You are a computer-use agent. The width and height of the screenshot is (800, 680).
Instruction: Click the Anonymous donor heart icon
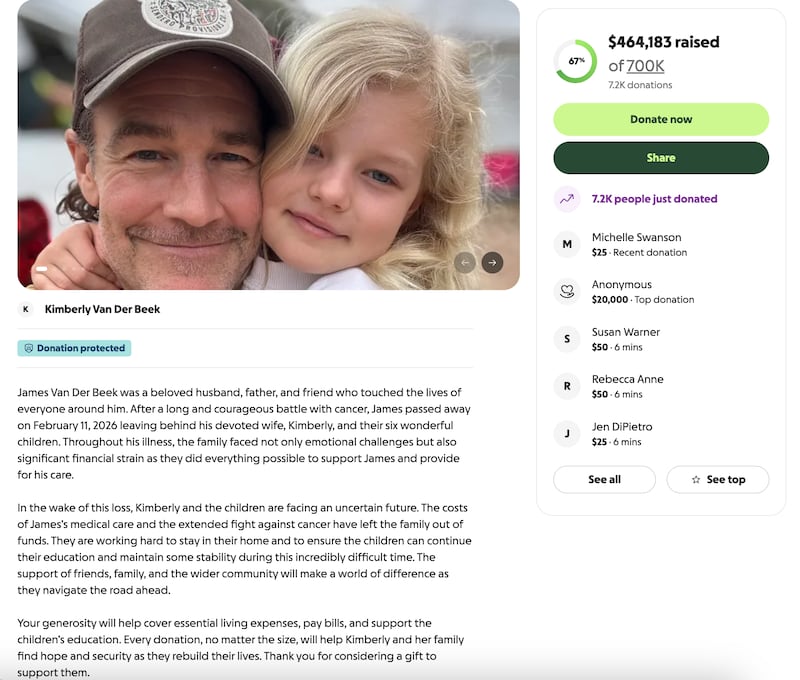(x=567, y=291)
